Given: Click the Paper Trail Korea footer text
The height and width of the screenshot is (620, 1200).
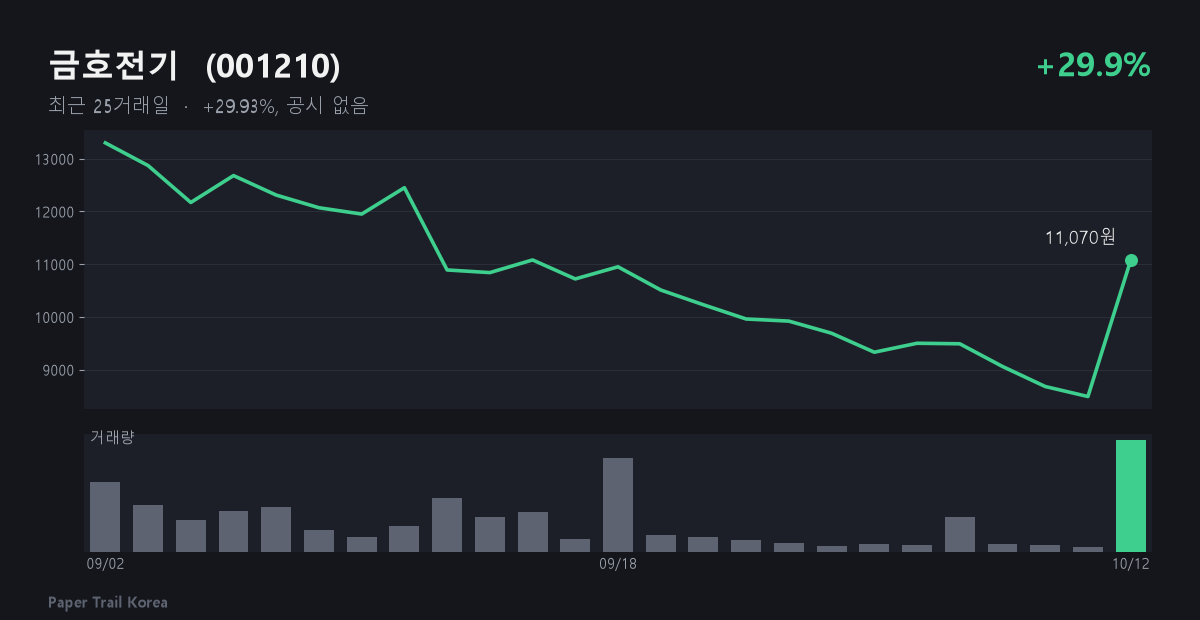Looking at the screenshot, I should pos(108,602).
